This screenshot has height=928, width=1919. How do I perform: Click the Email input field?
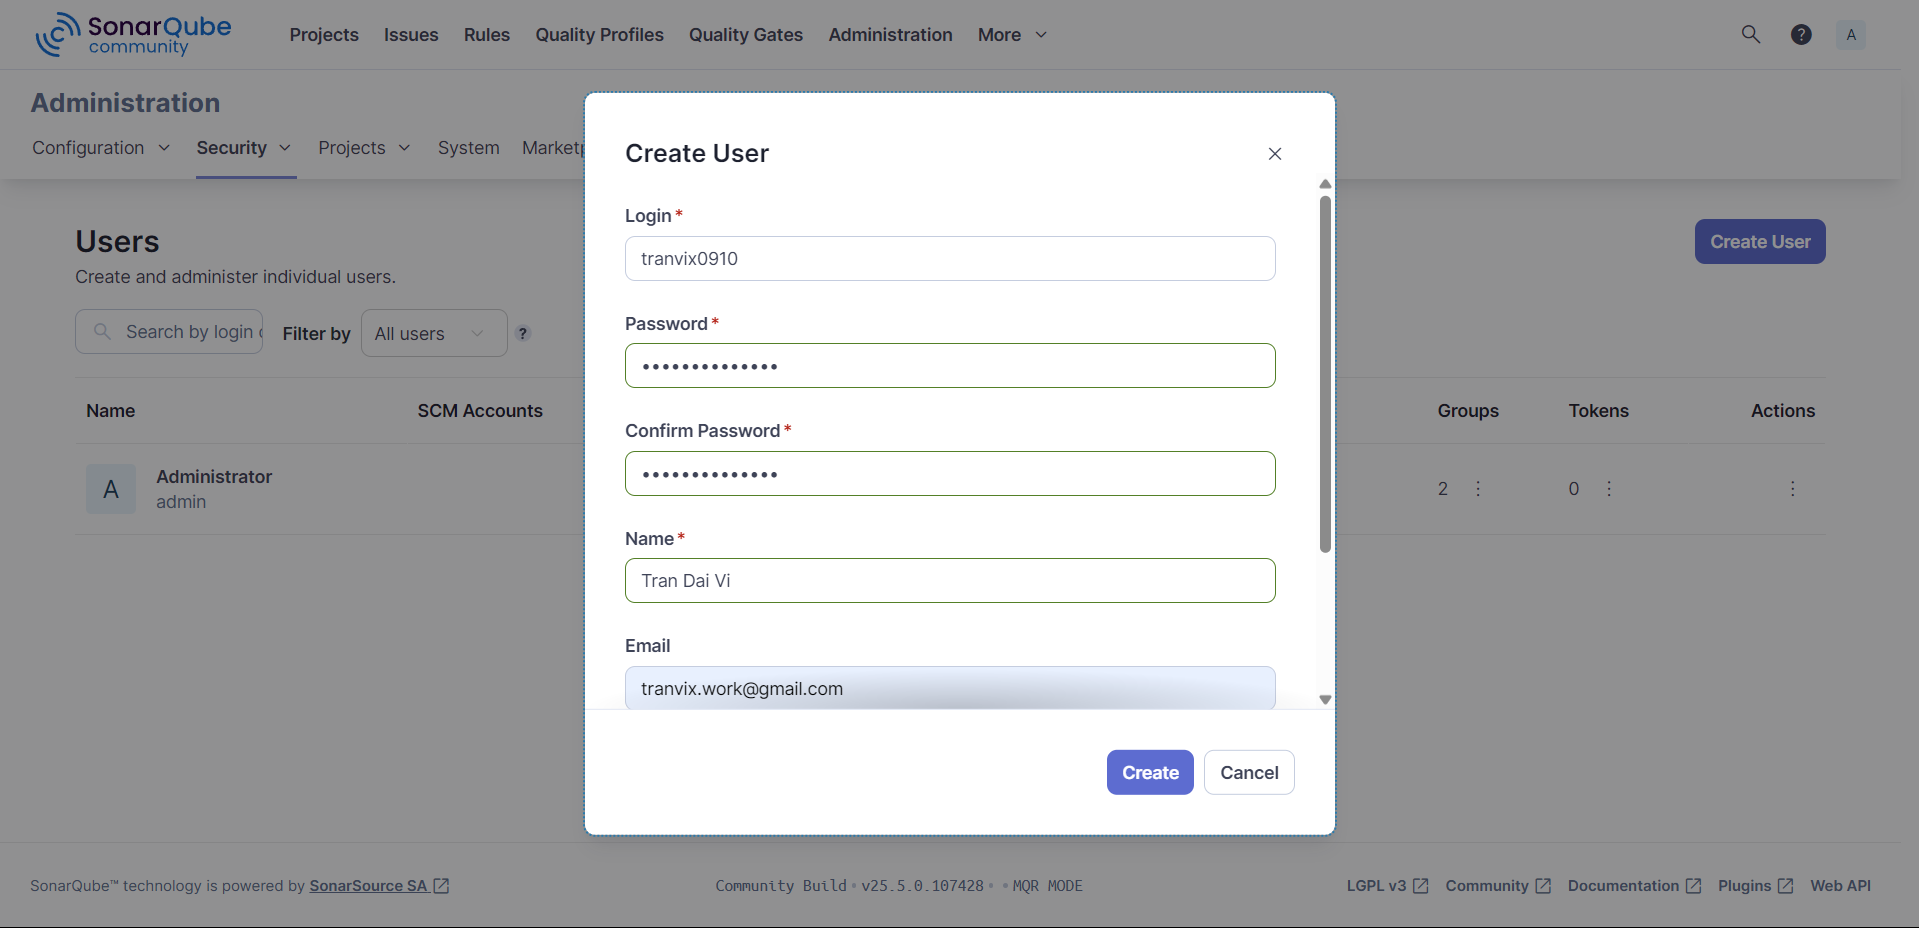(949, 688)
